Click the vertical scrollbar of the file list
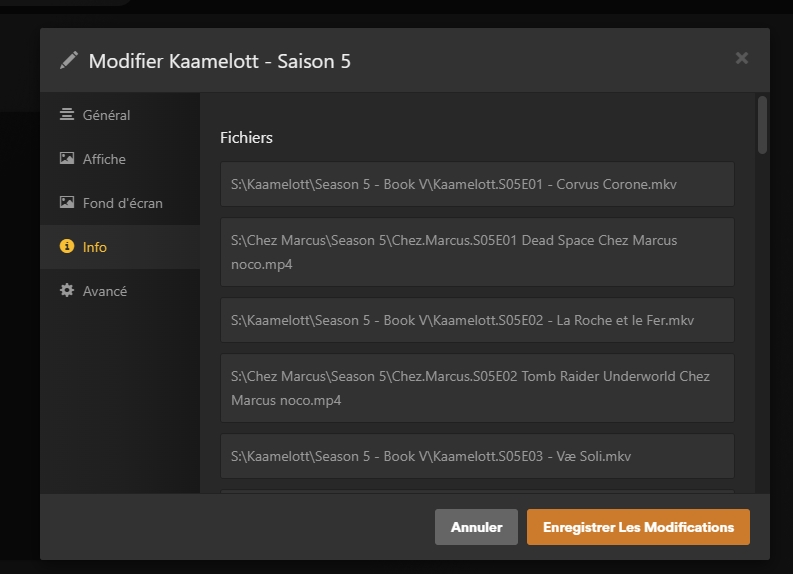Viewport: 793px width, 574px height. (x=762, y=125)
